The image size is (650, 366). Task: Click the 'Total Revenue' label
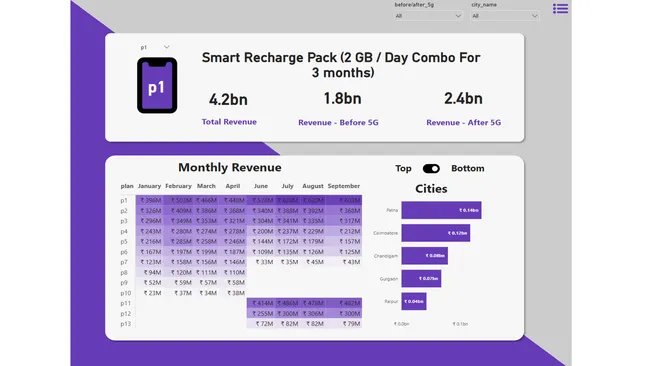(x=229, y=122)
